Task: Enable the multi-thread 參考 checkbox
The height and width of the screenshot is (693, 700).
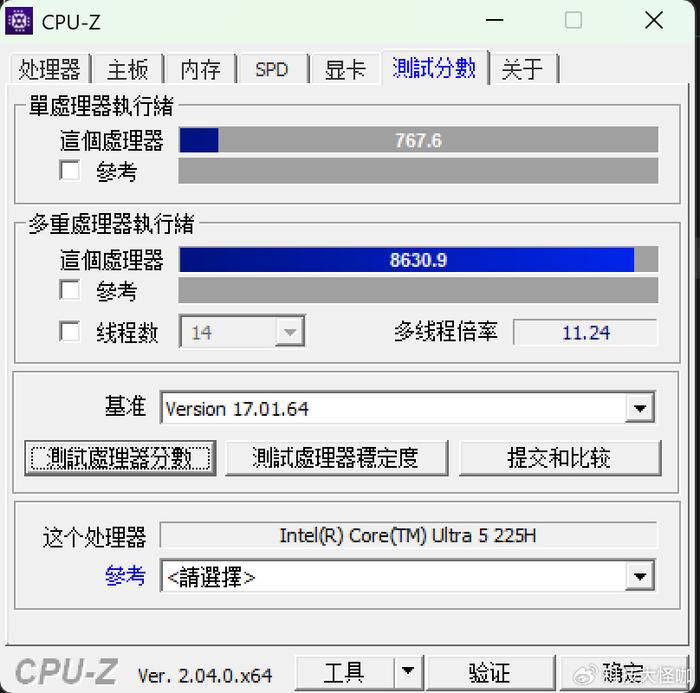Action: [x=70, y=290]
